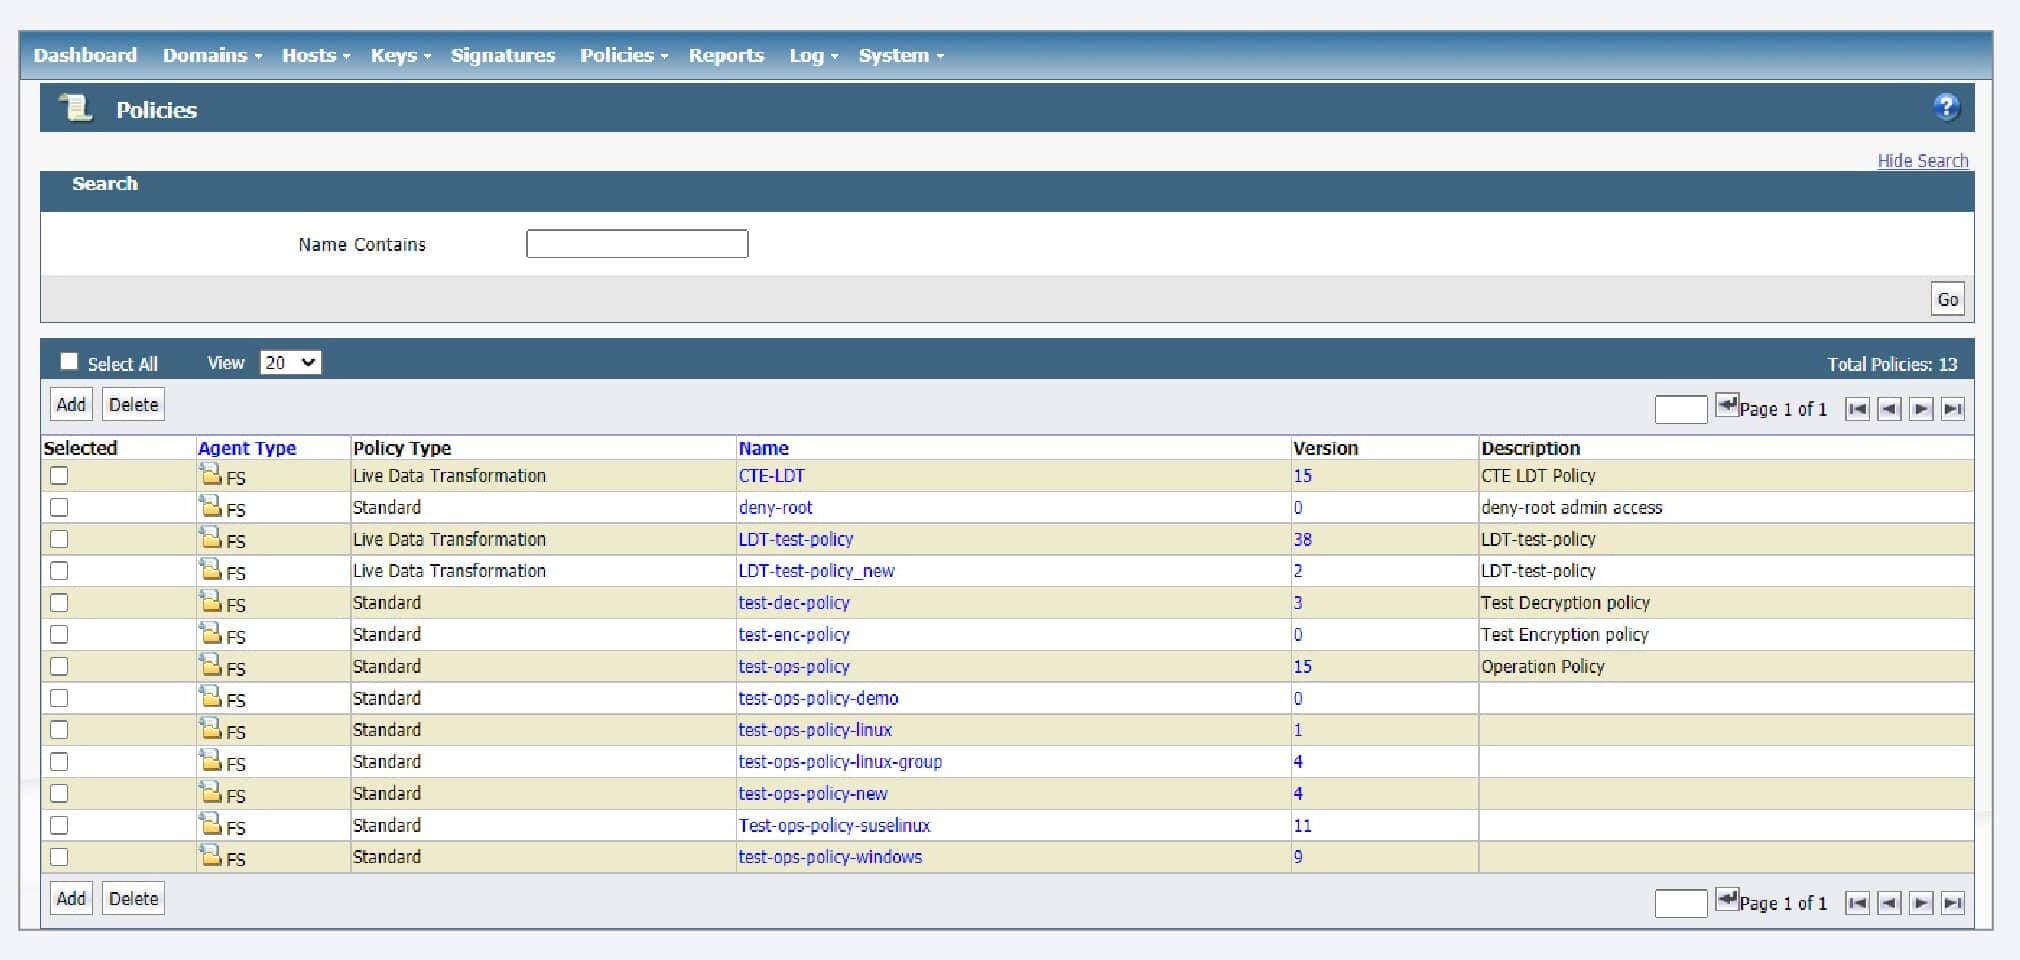The height and width of the screenshot is (960, 2020).
Task: Tick checkbox for LDT-test-policy_new row
Action: click(x=59, y=571)
